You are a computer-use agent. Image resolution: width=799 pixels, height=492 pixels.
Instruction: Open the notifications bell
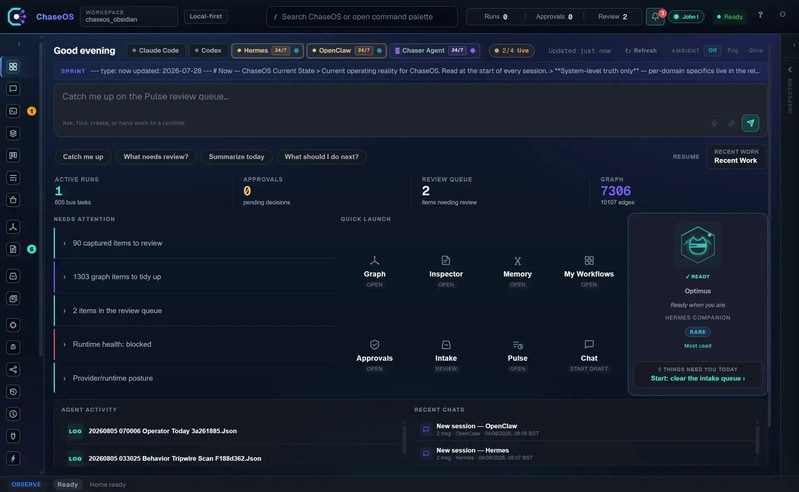pos(655,17)
